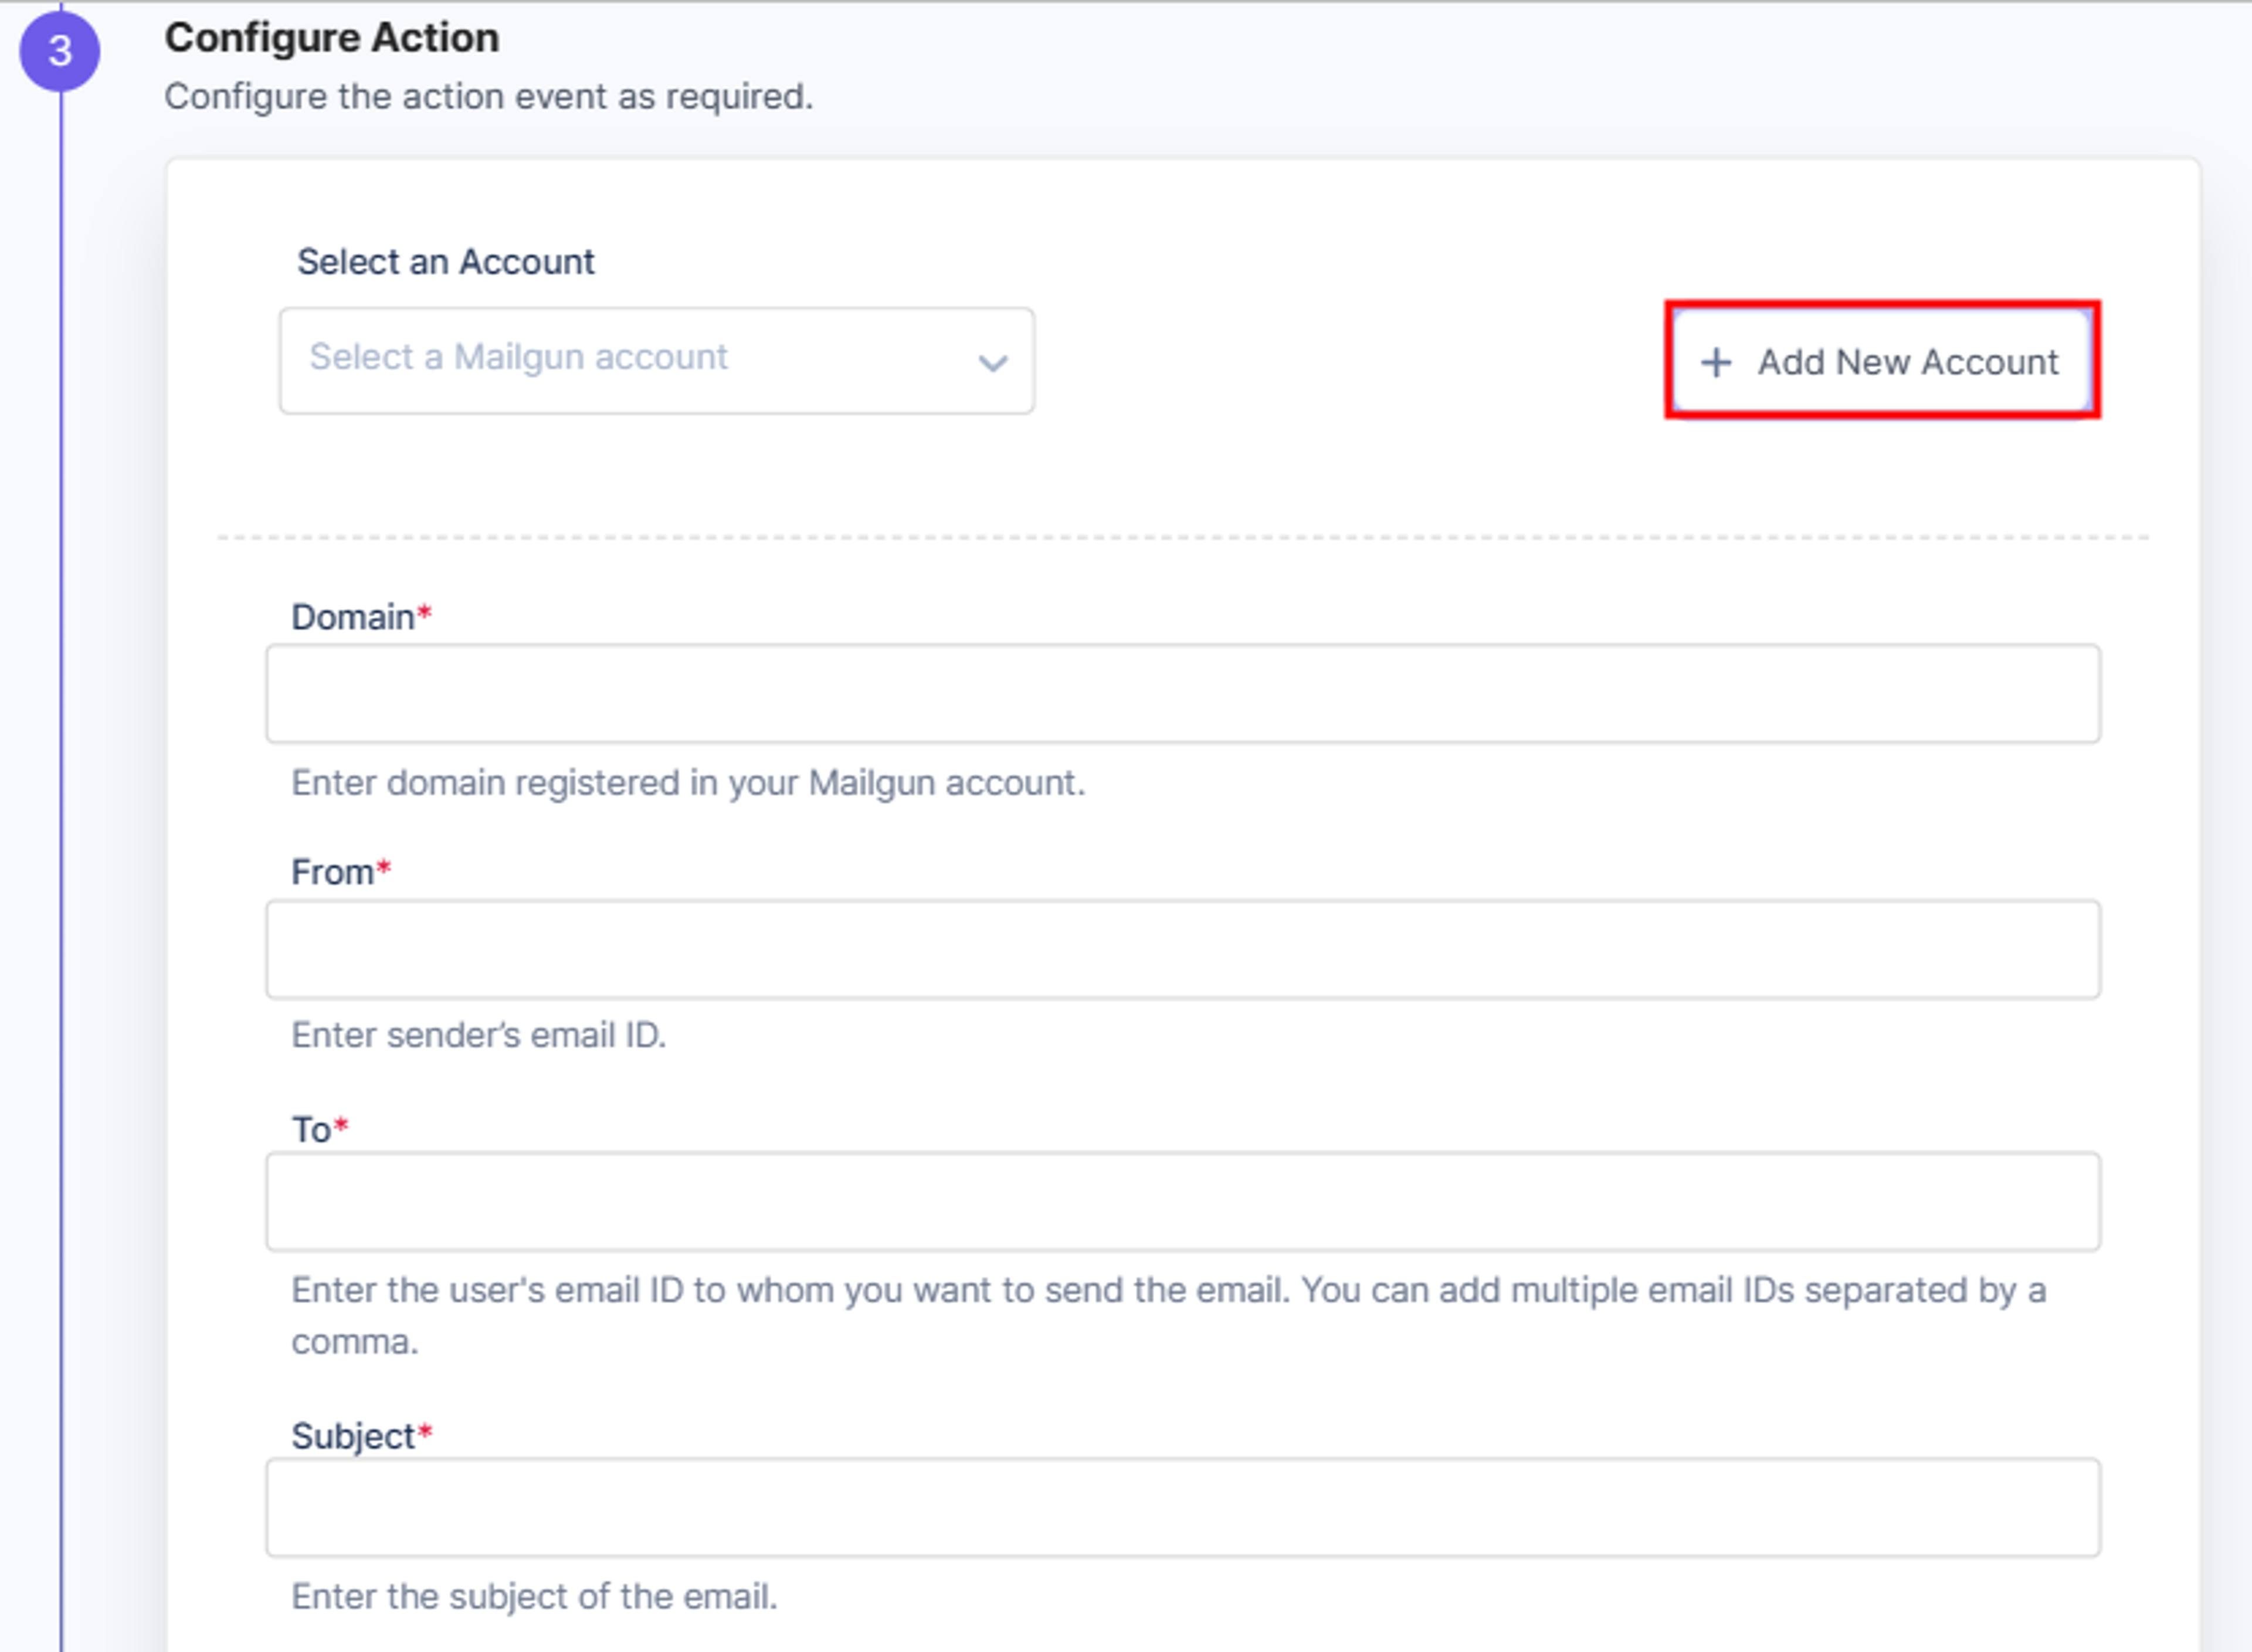The width and height of the screenshot is (2252, 1652).
Task: Expand the Mailgun account chevron arrow
Action: 992,363
